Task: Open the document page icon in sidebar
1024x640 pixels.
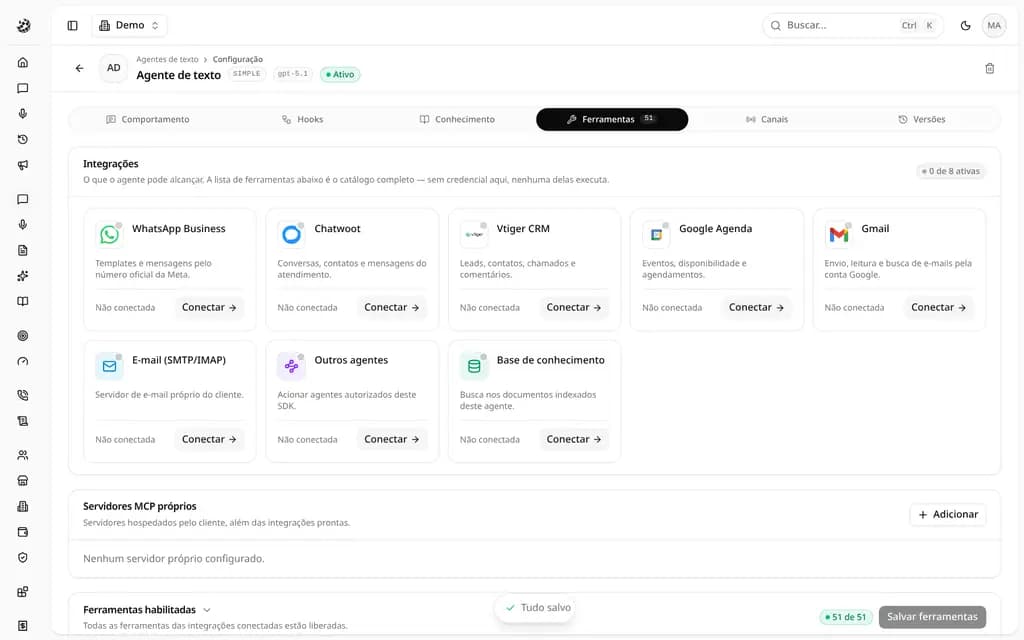Action: (x=23, y=251)
